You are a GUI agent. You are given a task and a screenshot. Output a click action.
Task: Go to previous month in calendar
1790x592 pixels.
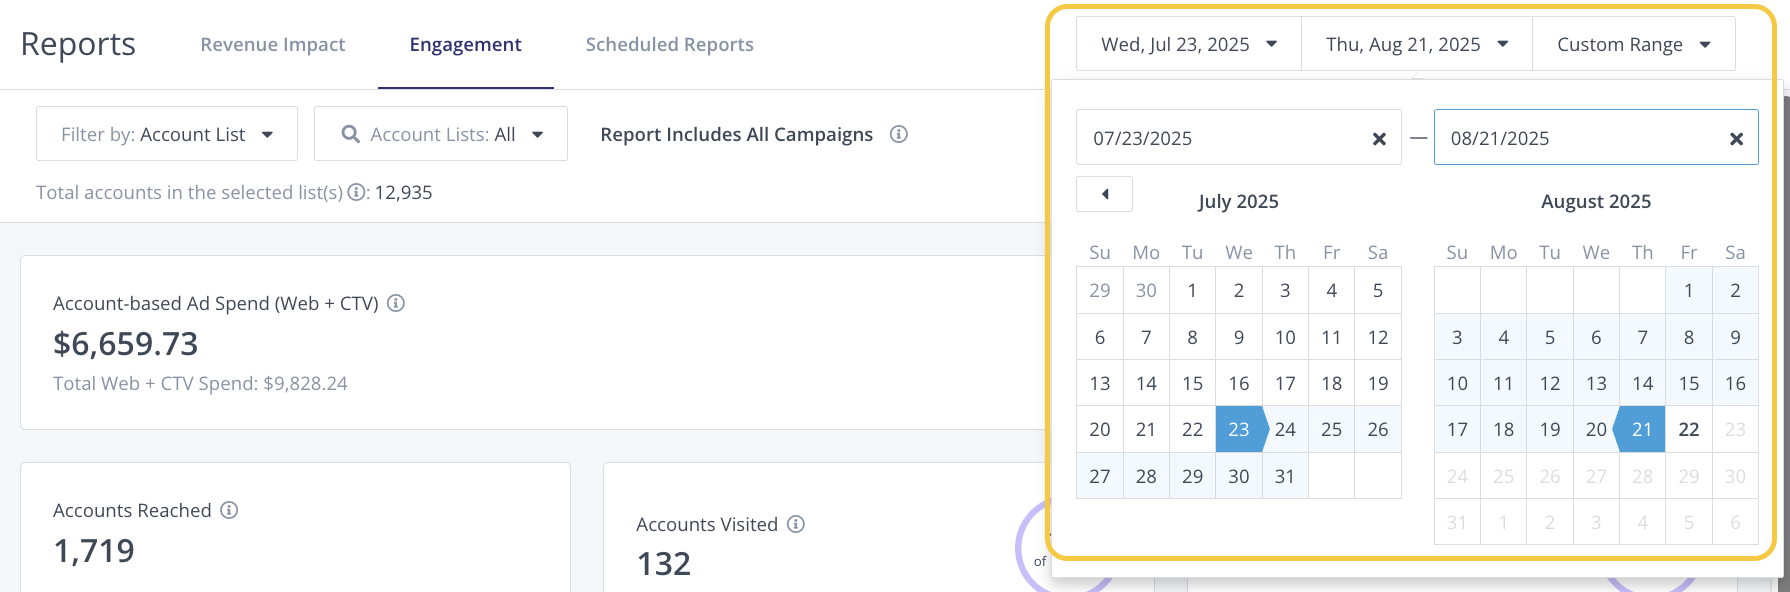(x=1104, y=194)
